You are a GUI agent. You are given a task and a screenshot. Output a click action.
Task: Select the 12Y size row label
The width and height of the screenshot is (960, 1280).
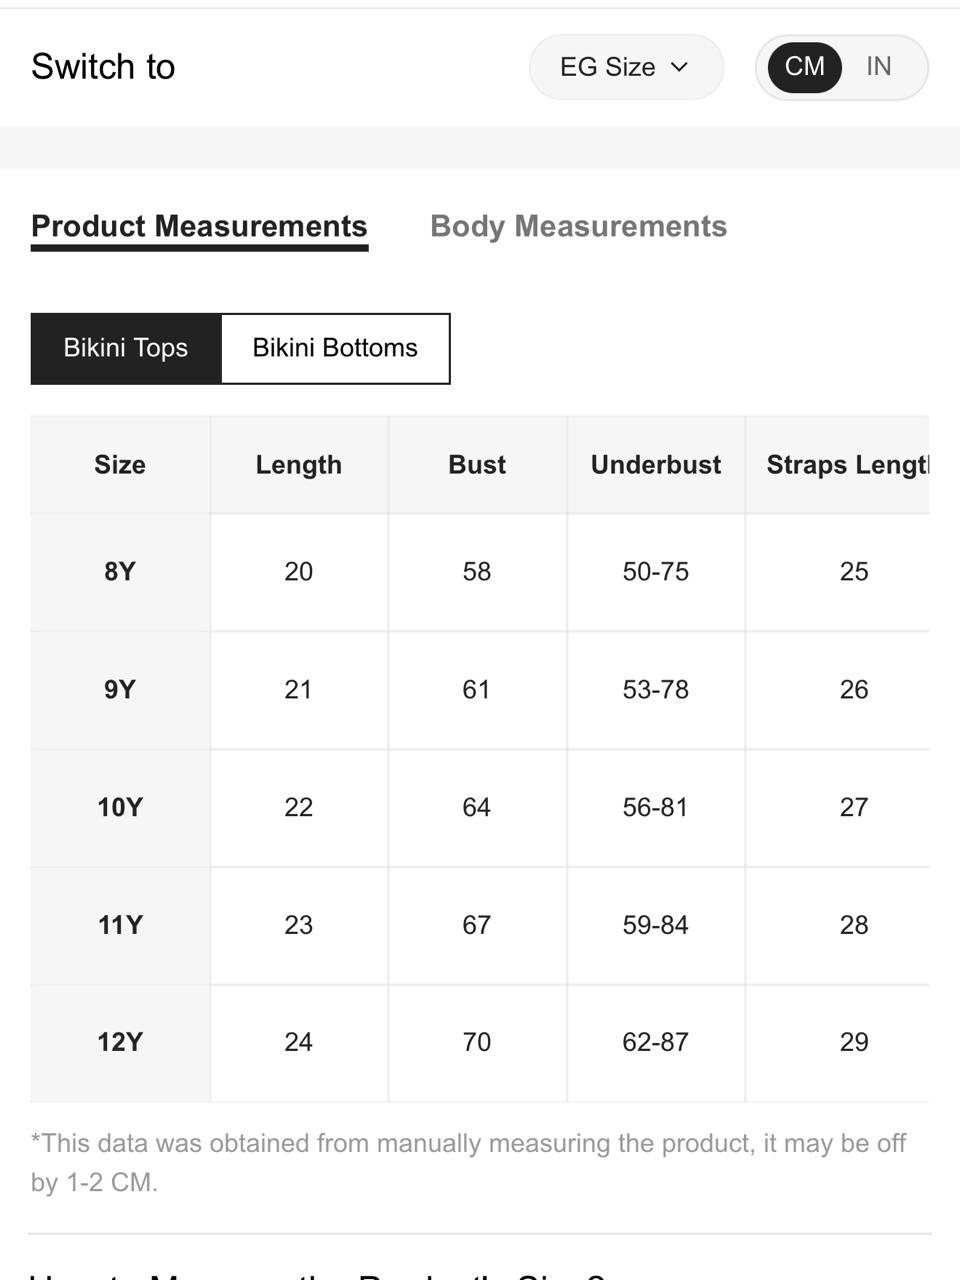coord(120,1043)
